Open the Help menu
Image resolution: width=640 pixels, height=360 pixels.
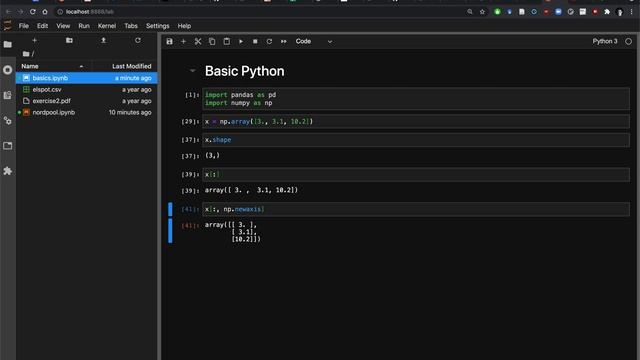pyautogui.click(x=184, y=26)
